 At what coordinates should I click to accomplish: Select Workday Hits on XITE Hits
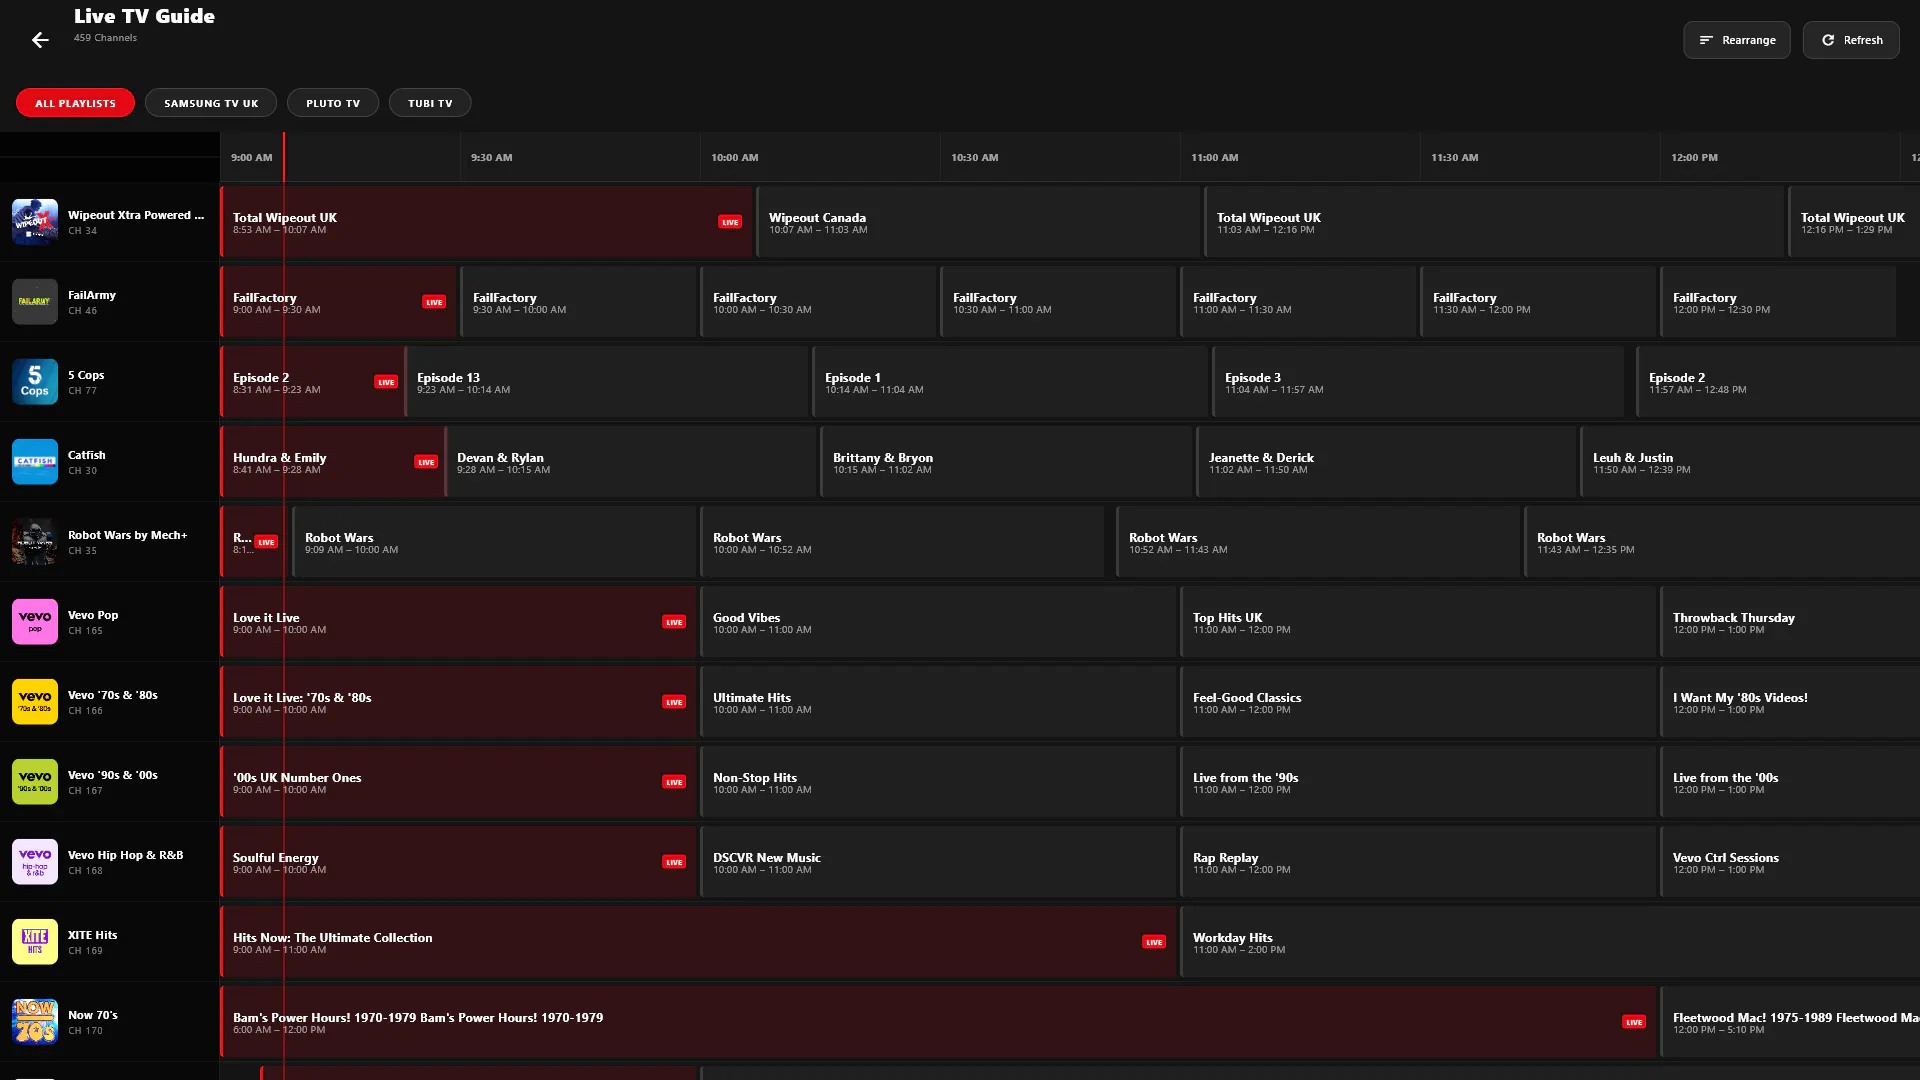click(1550, 942)
